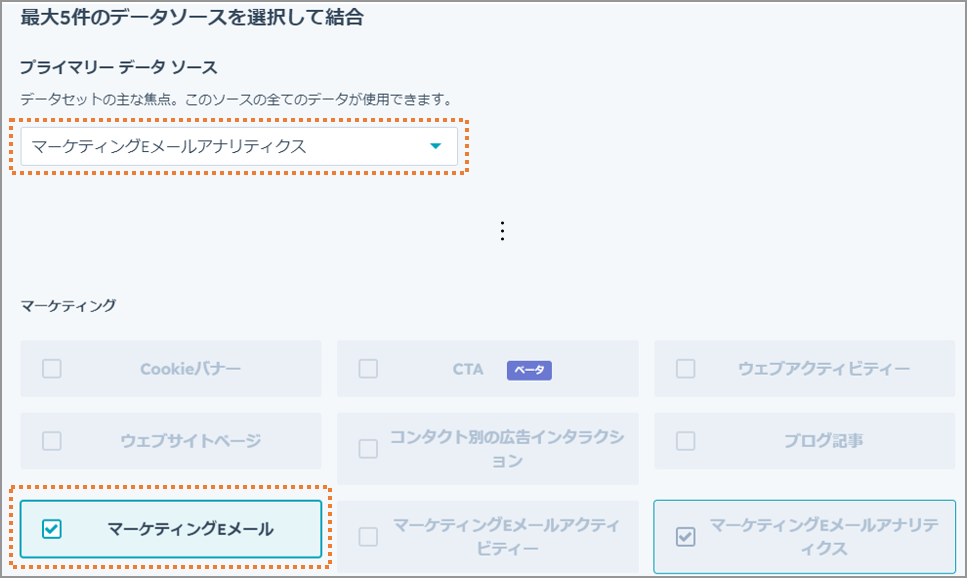The height and width of the screenshot is (578, 967).
Task: Check the ウェブアクティビティー checkbox
Action: tap(686, 369)
